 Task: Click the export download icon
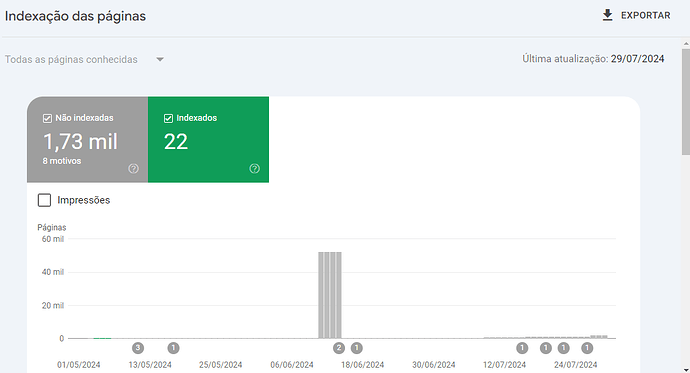[607, 15]
